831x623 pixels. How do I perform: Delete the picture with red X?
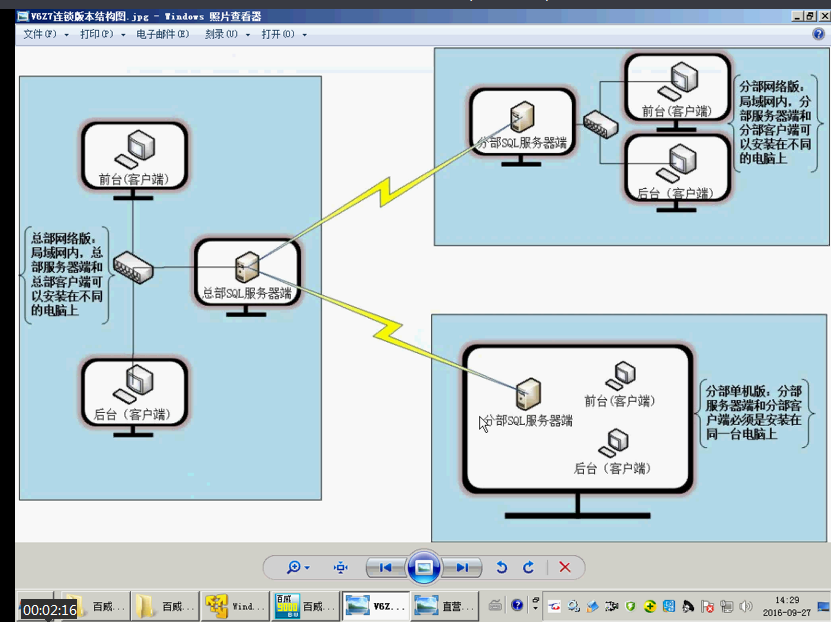565,567
